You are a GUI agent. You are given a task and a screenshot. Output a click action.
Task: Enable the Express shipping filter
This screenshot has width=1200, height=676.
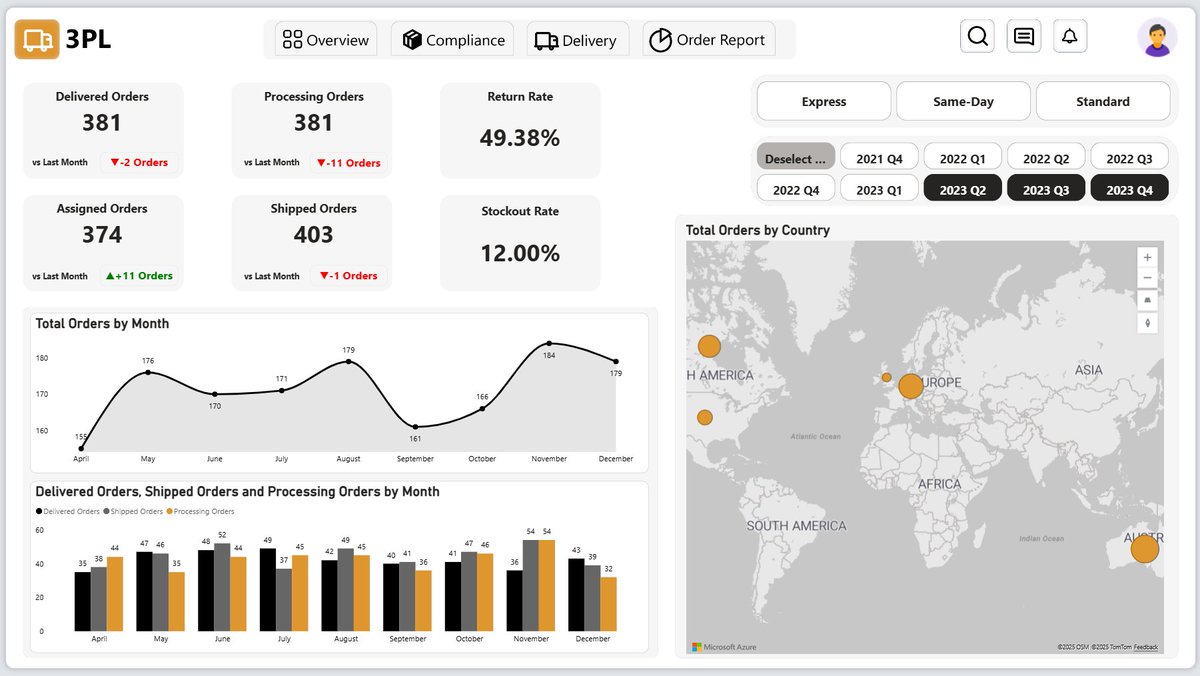tap(823, 101)
